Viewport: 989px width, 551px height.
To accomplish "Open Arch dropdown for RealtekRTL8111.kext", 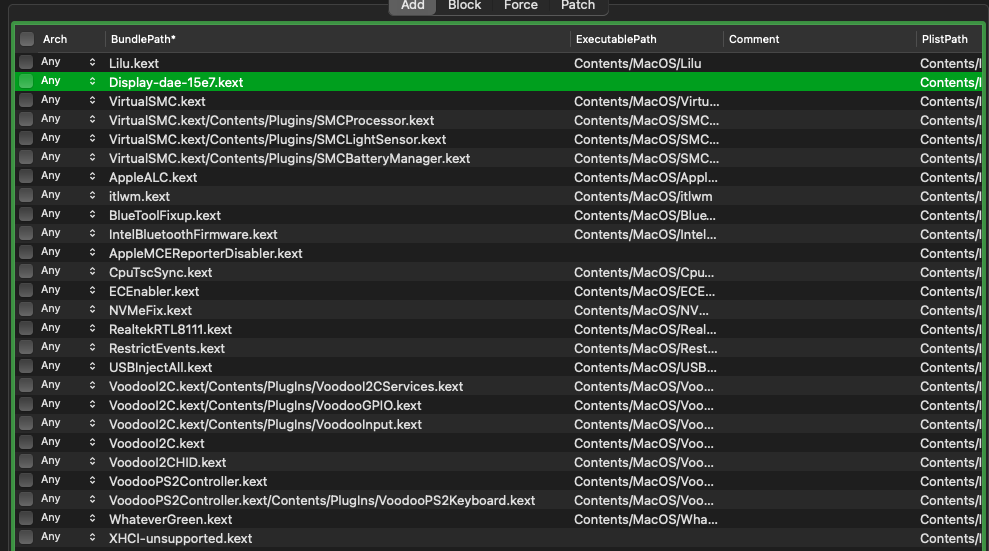I will 68,328.
